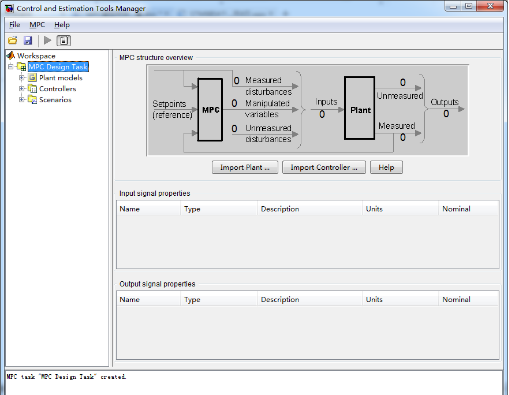Image resolution: width=509 pixels, height=395 pixels.
Task: Click the Help button below the diagram
Action: [x=386, y=167]
